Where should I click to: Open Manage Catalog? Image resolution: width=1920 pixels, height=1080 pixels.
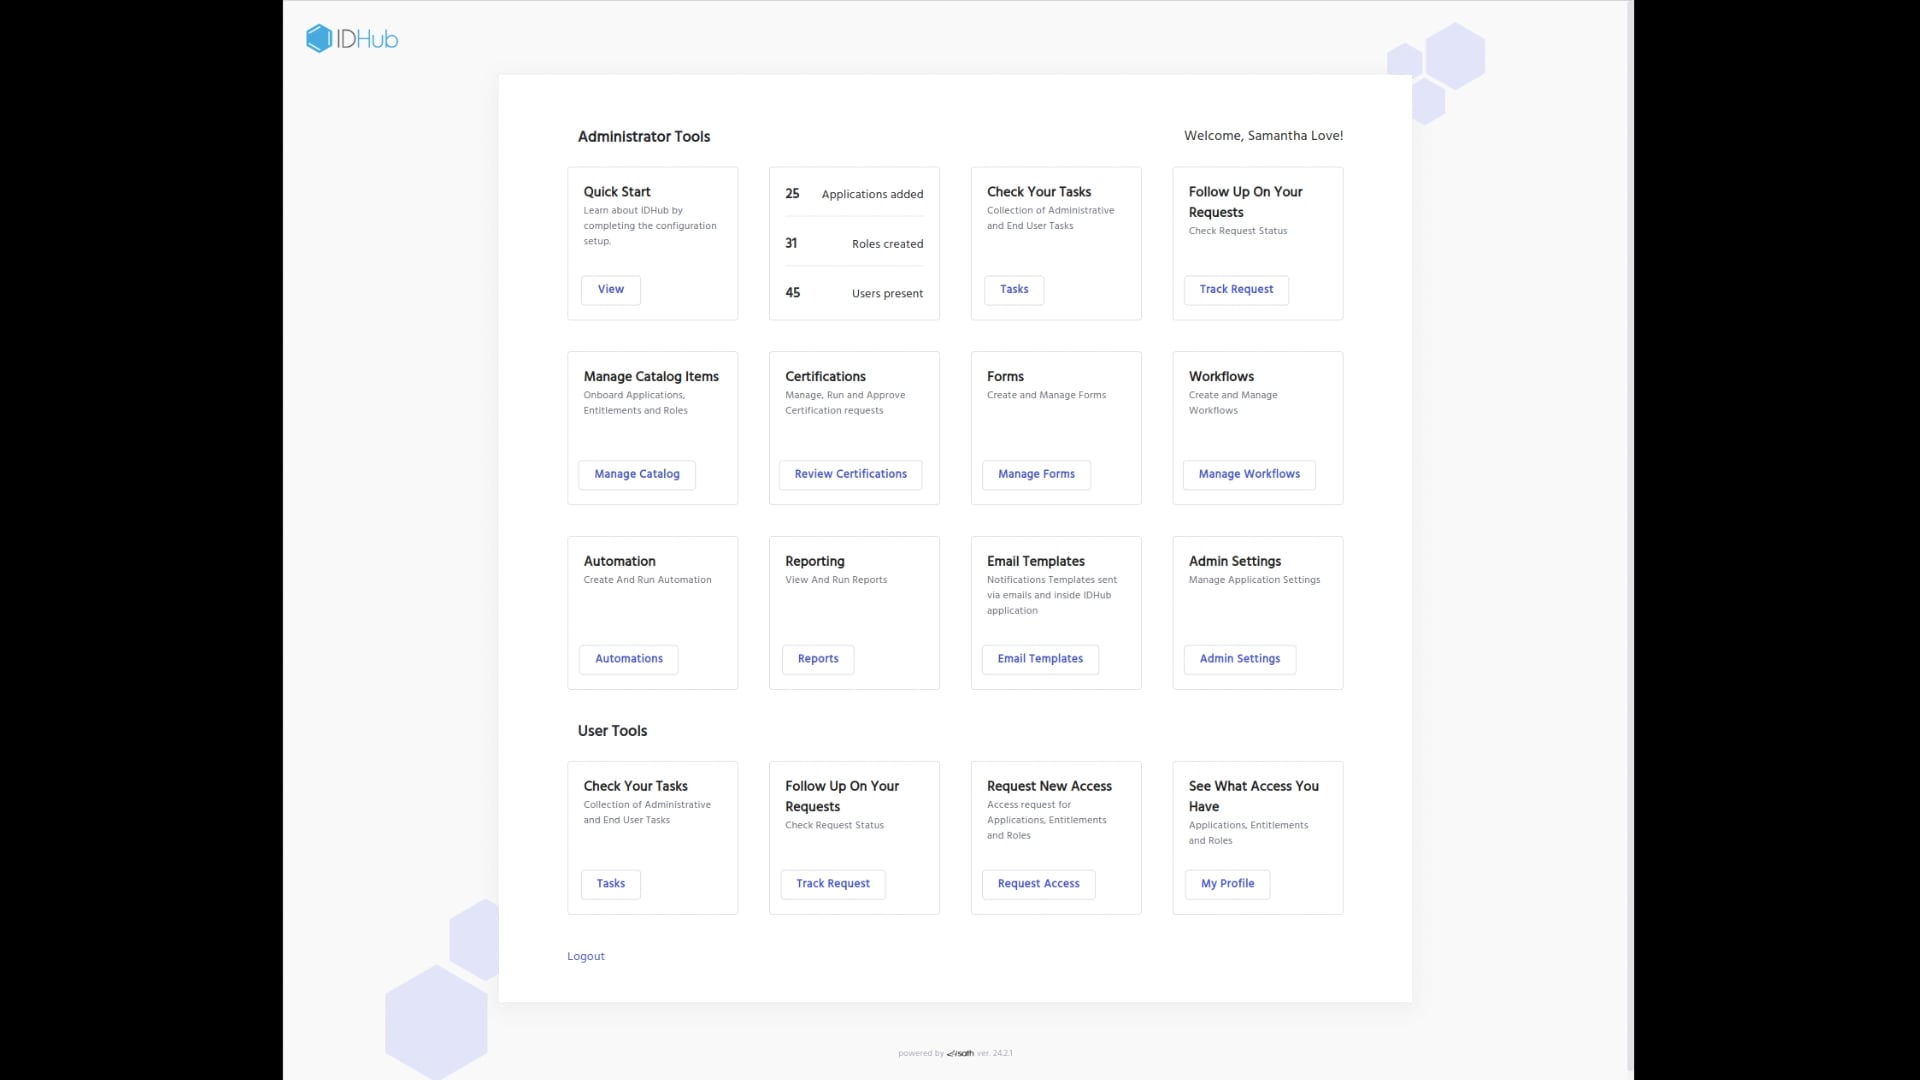click(637, 475)
